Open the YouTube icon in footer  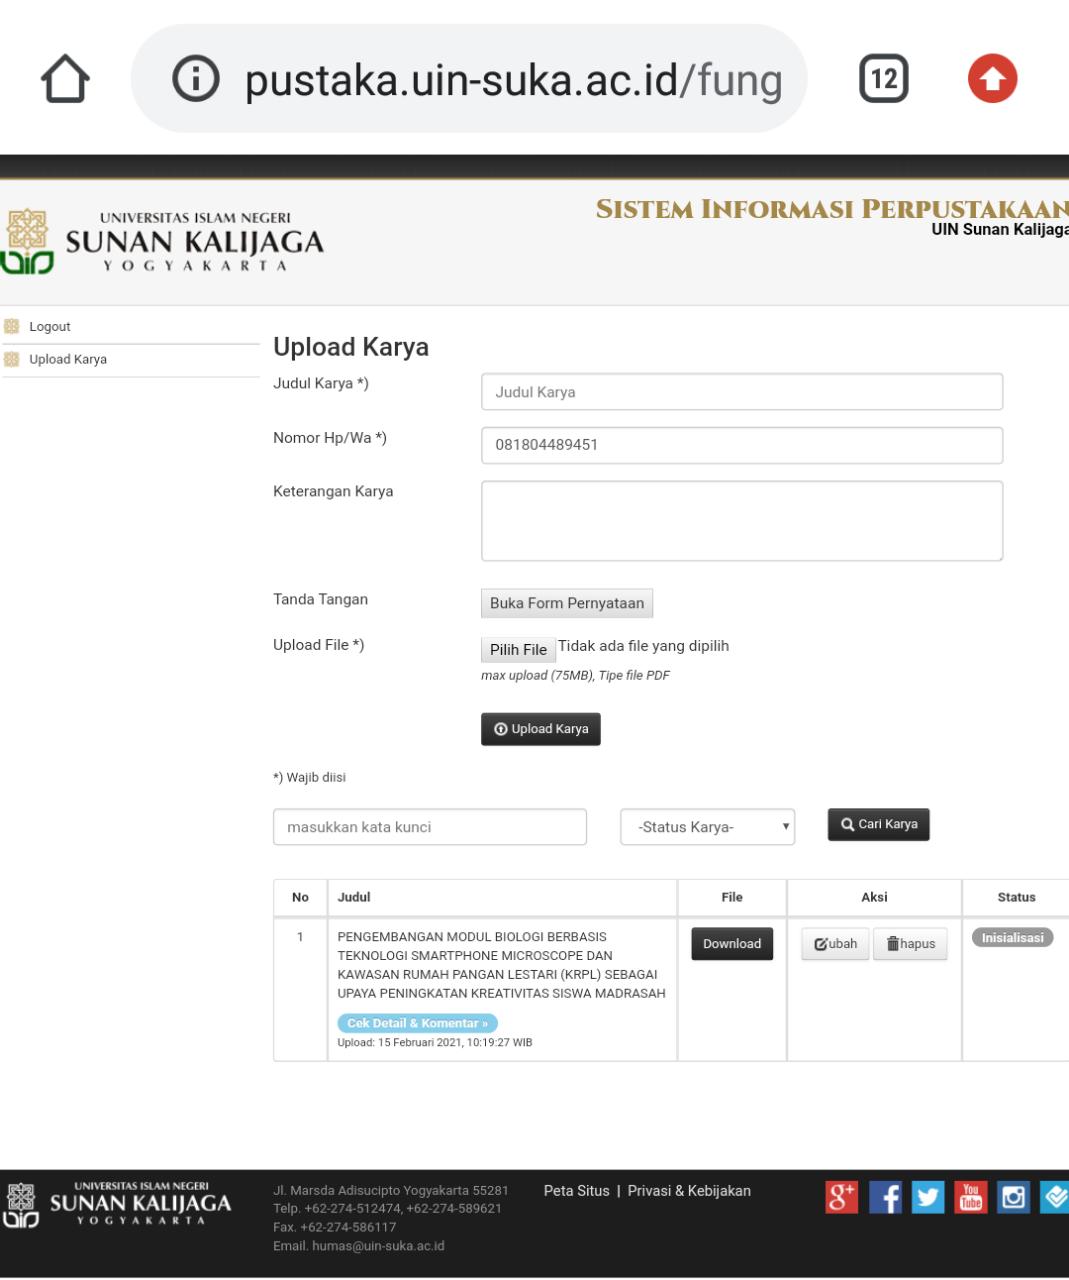[971, 1198]
